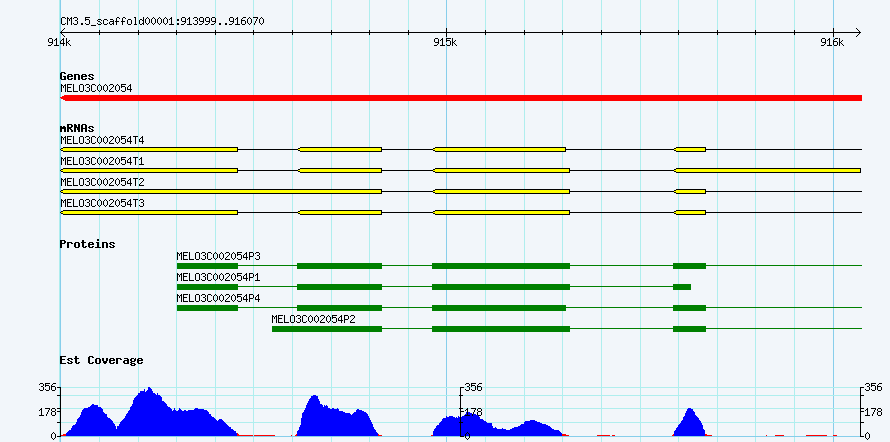This screenshot has width=890, height=442.
Task: Click the 916k ruler tick label
Action: 832,43
